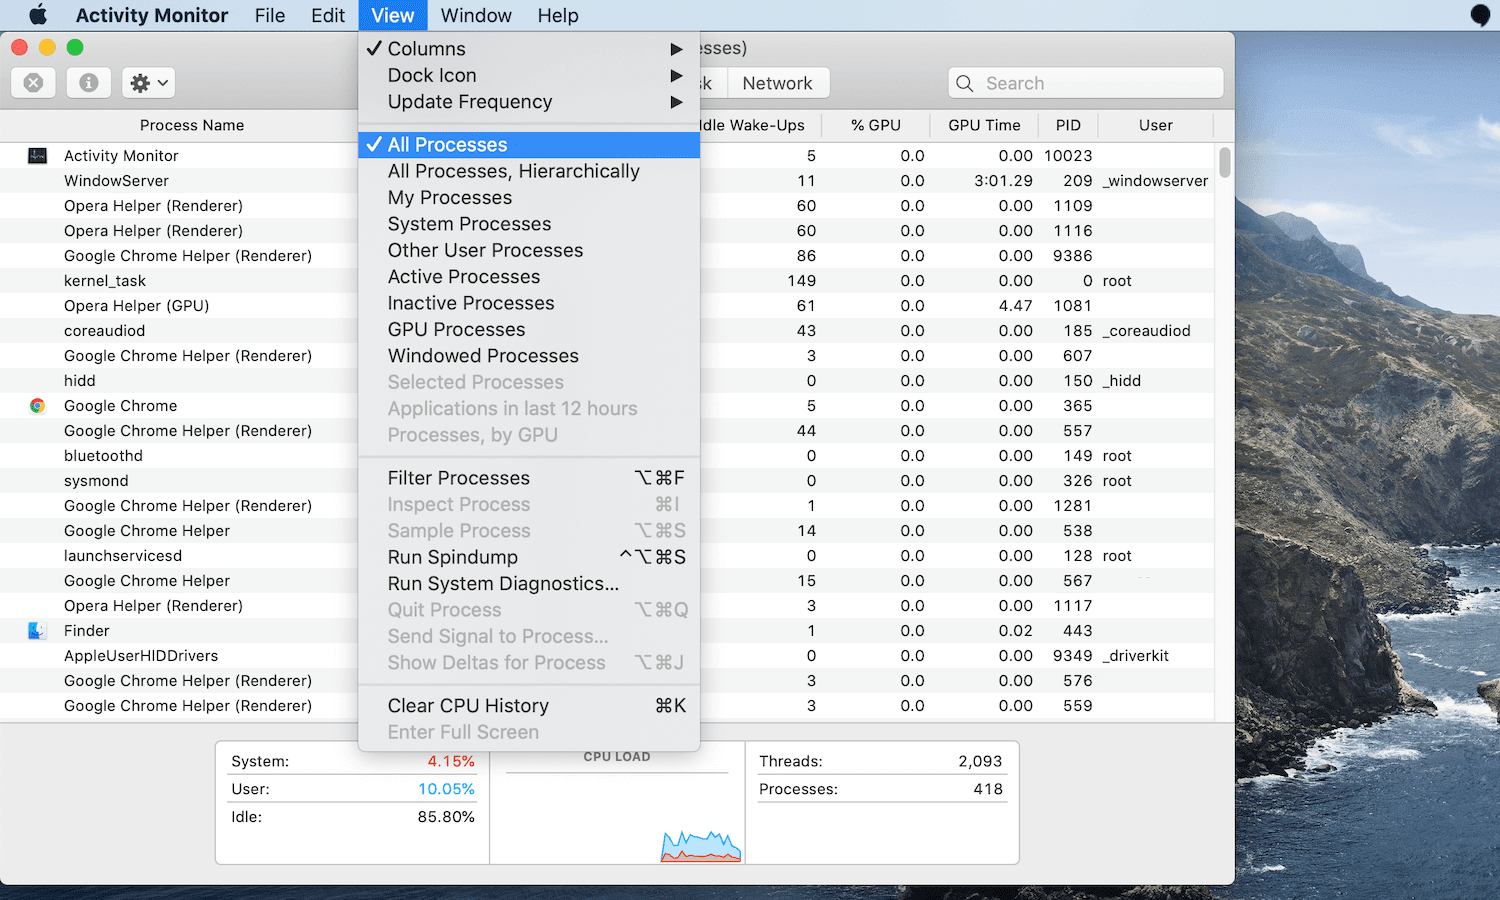Image resolution: width=1500 pixels, height=900 pixels.
Task: Select the Finder icon next to its process
Action: (x=37, y=630)
